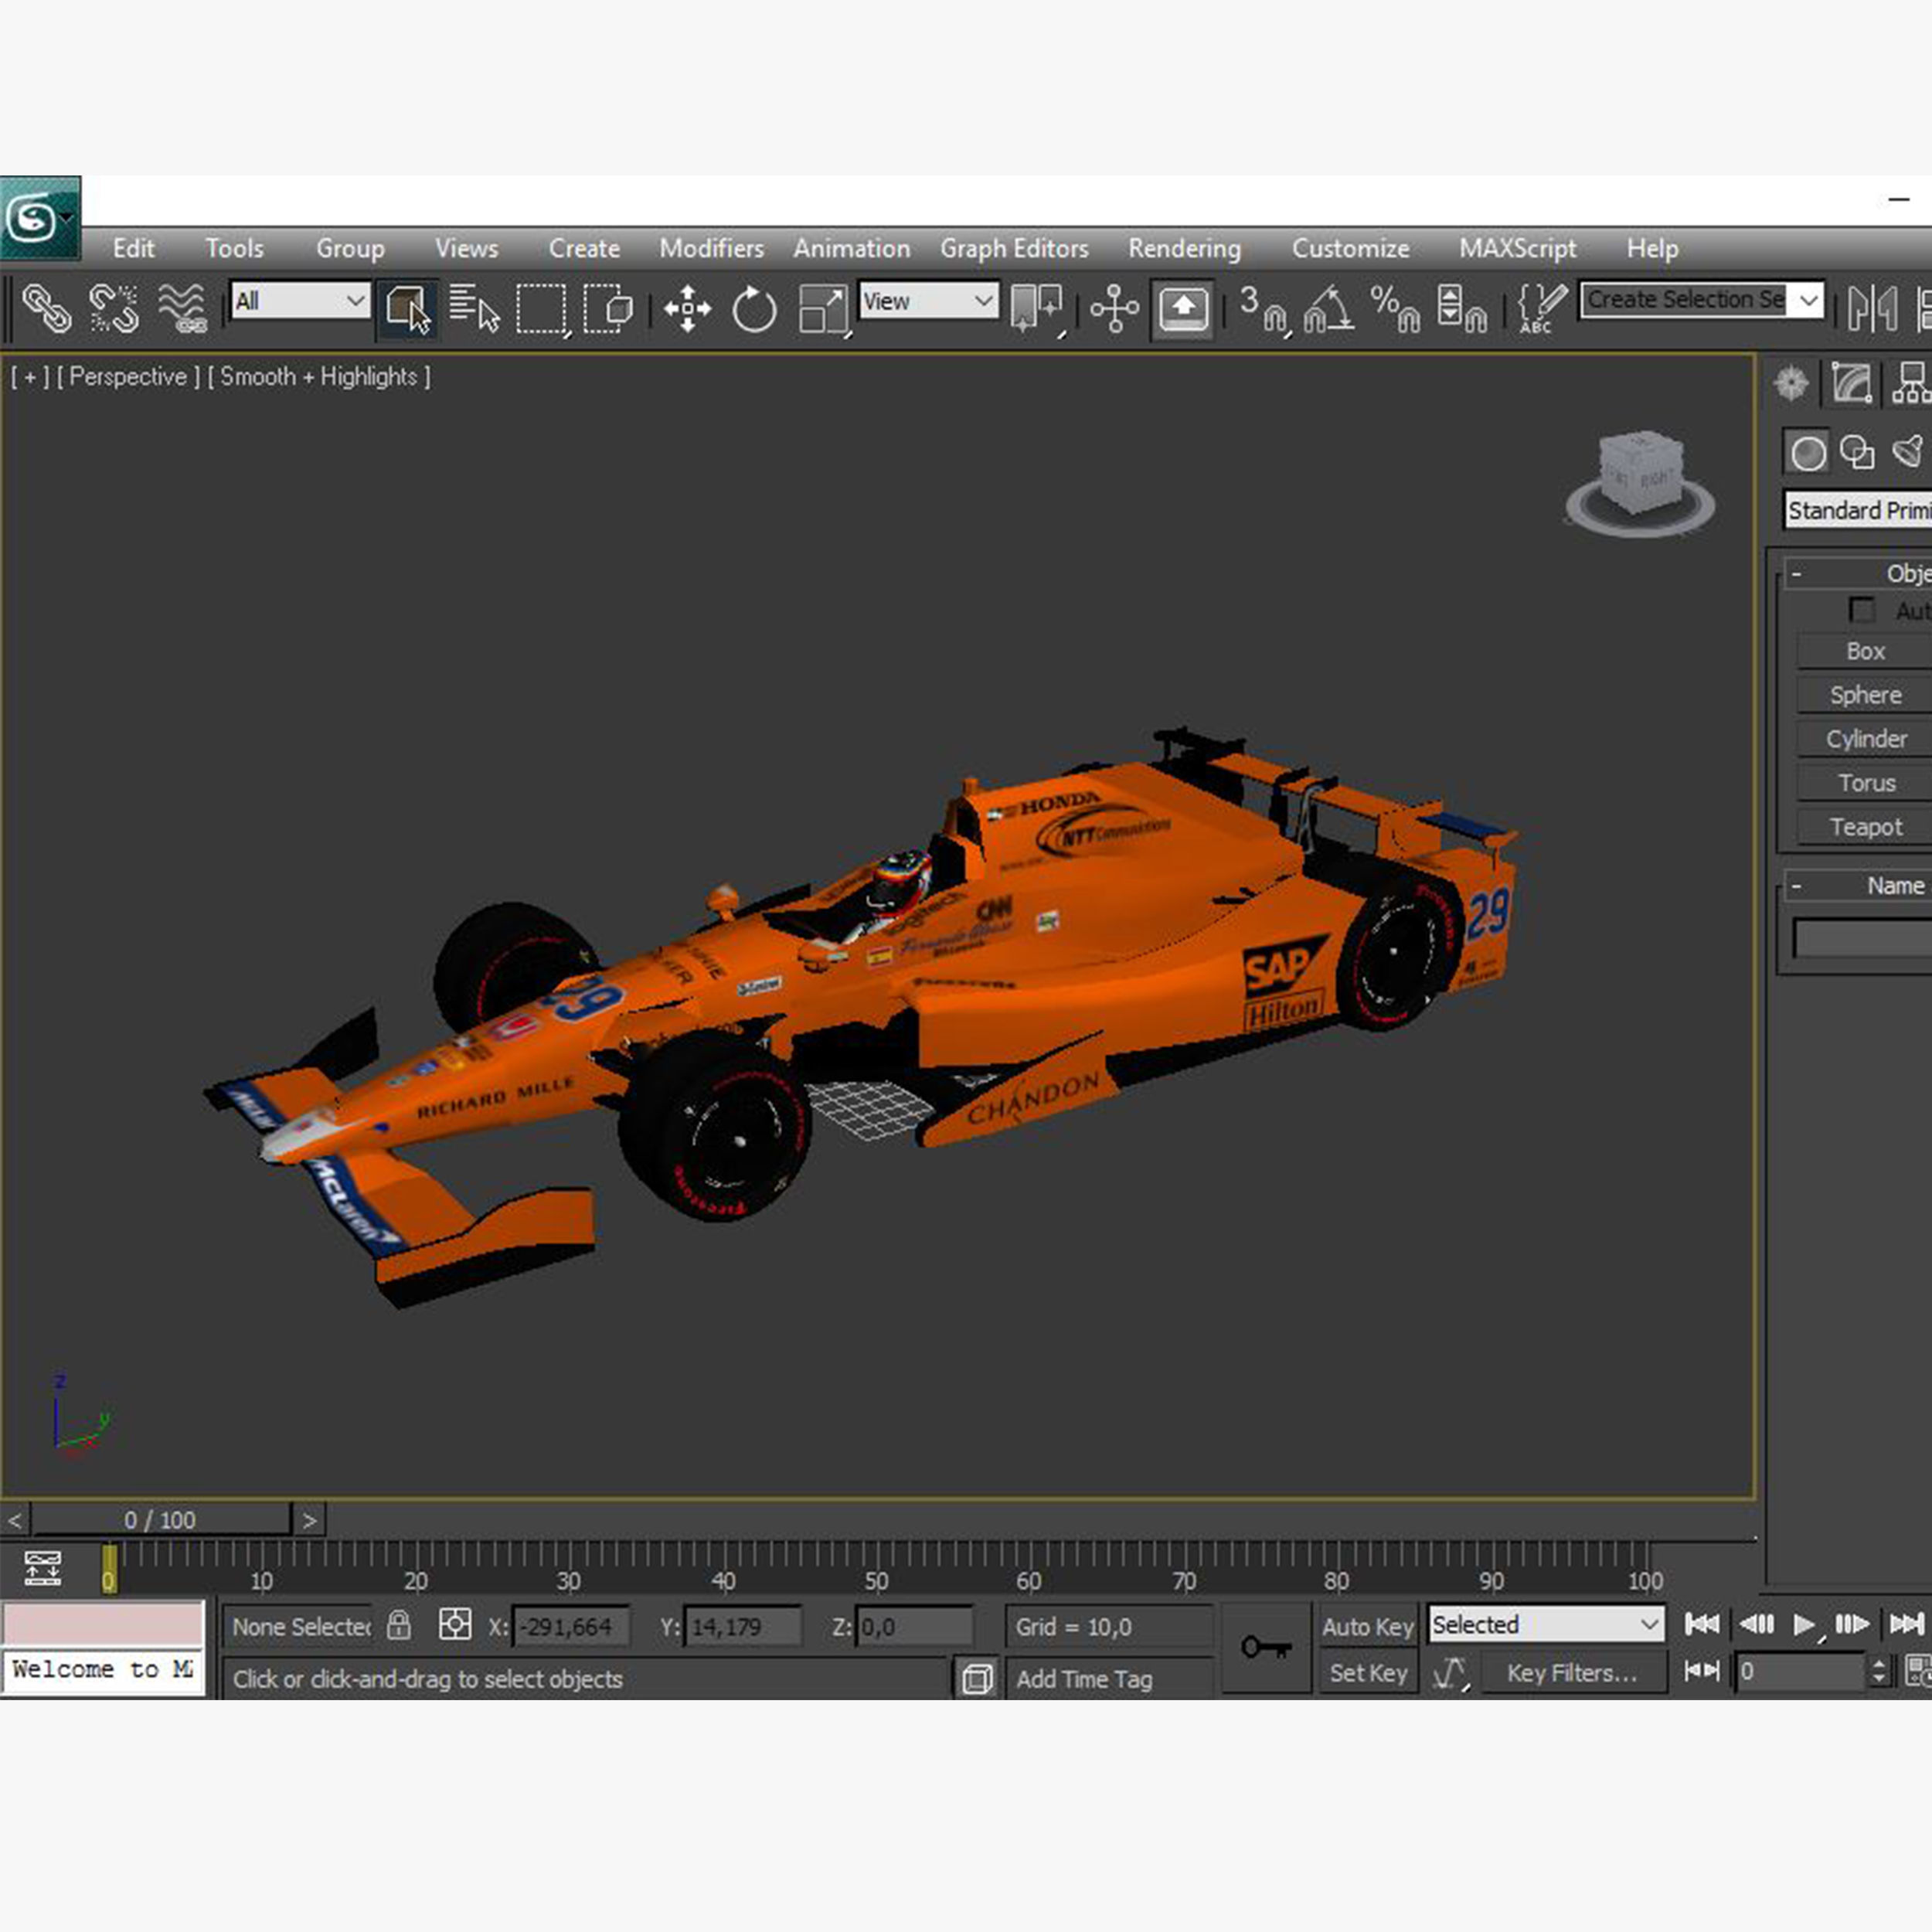This screenshot has height=1932, width=1932.
Task: Select the Geometry category icon
Action: coord(1807,452)
